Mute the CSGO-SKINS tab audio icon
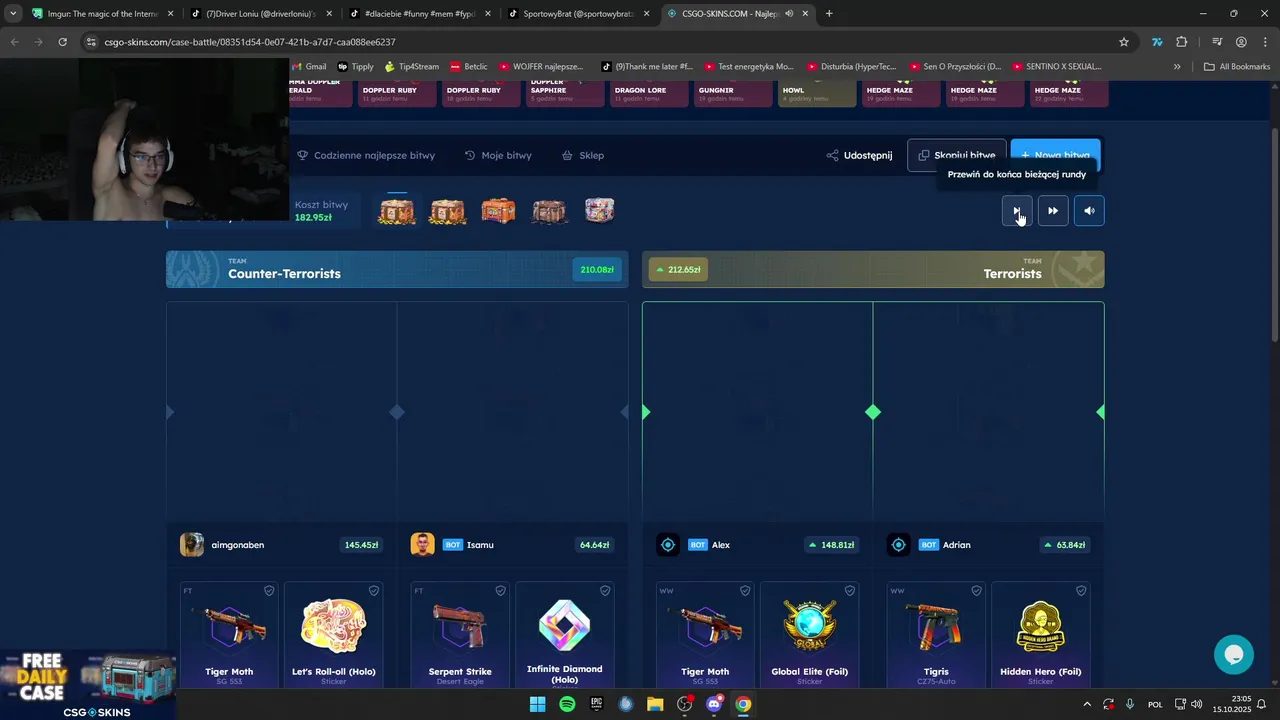 tap(789, 14)
